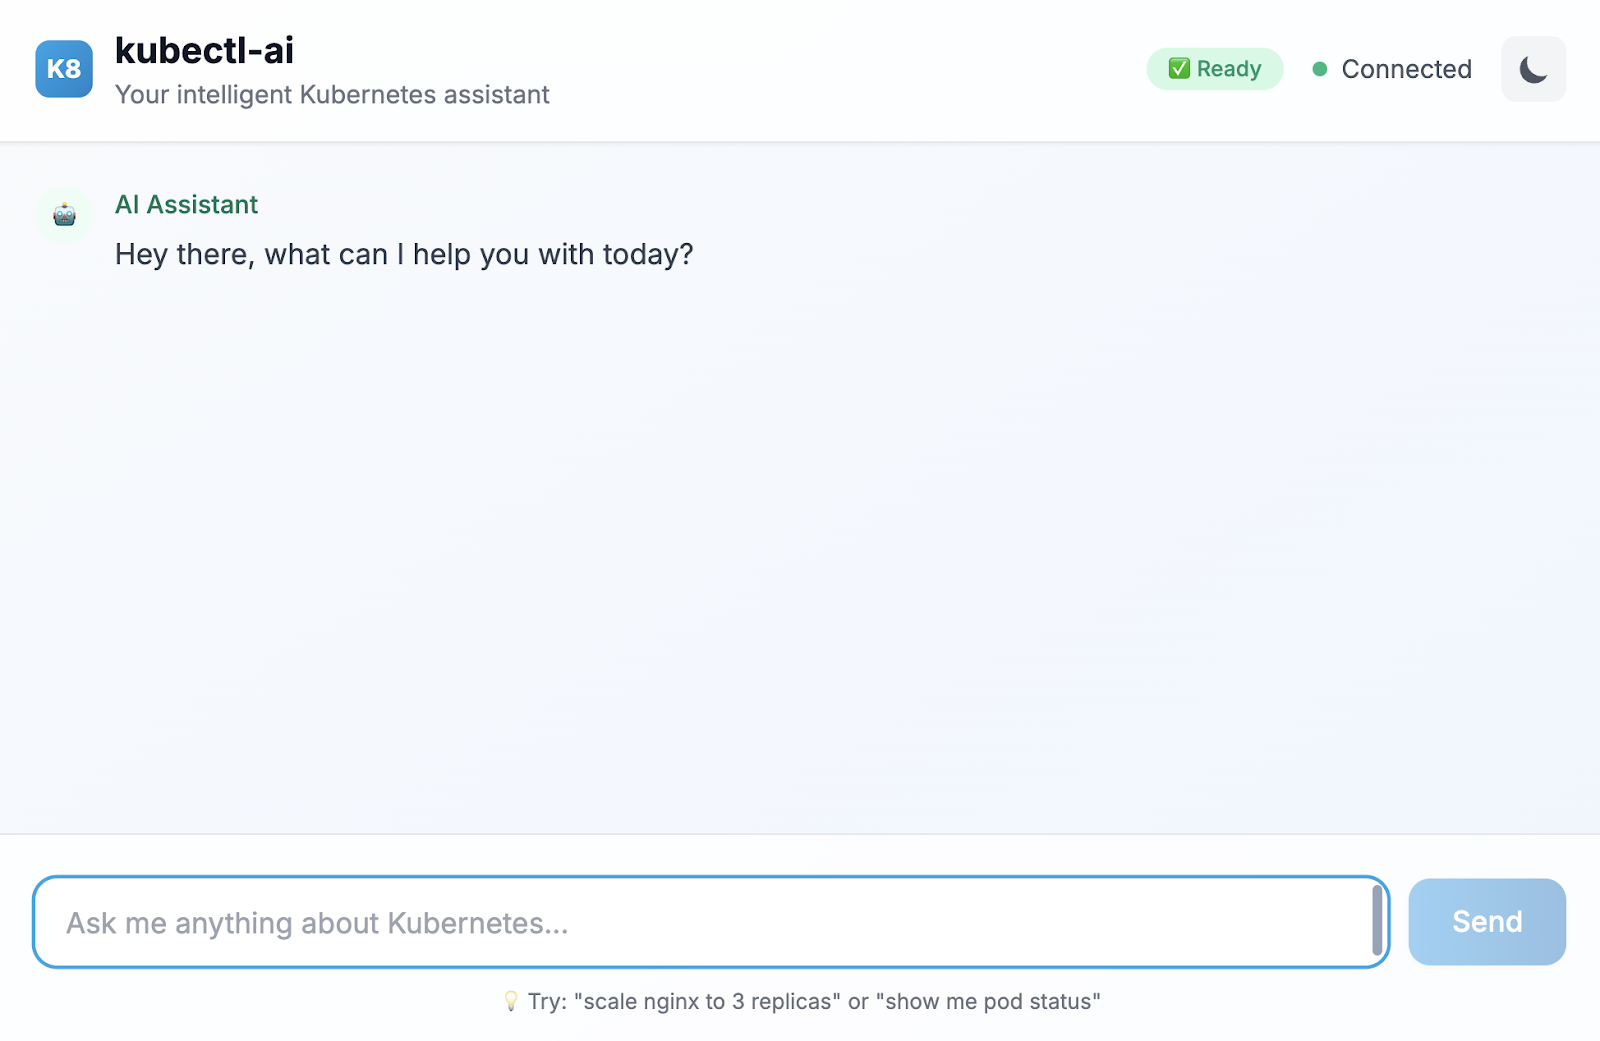Click the "scale nginx to 3 replicas" suggestion

[707, 1002]
